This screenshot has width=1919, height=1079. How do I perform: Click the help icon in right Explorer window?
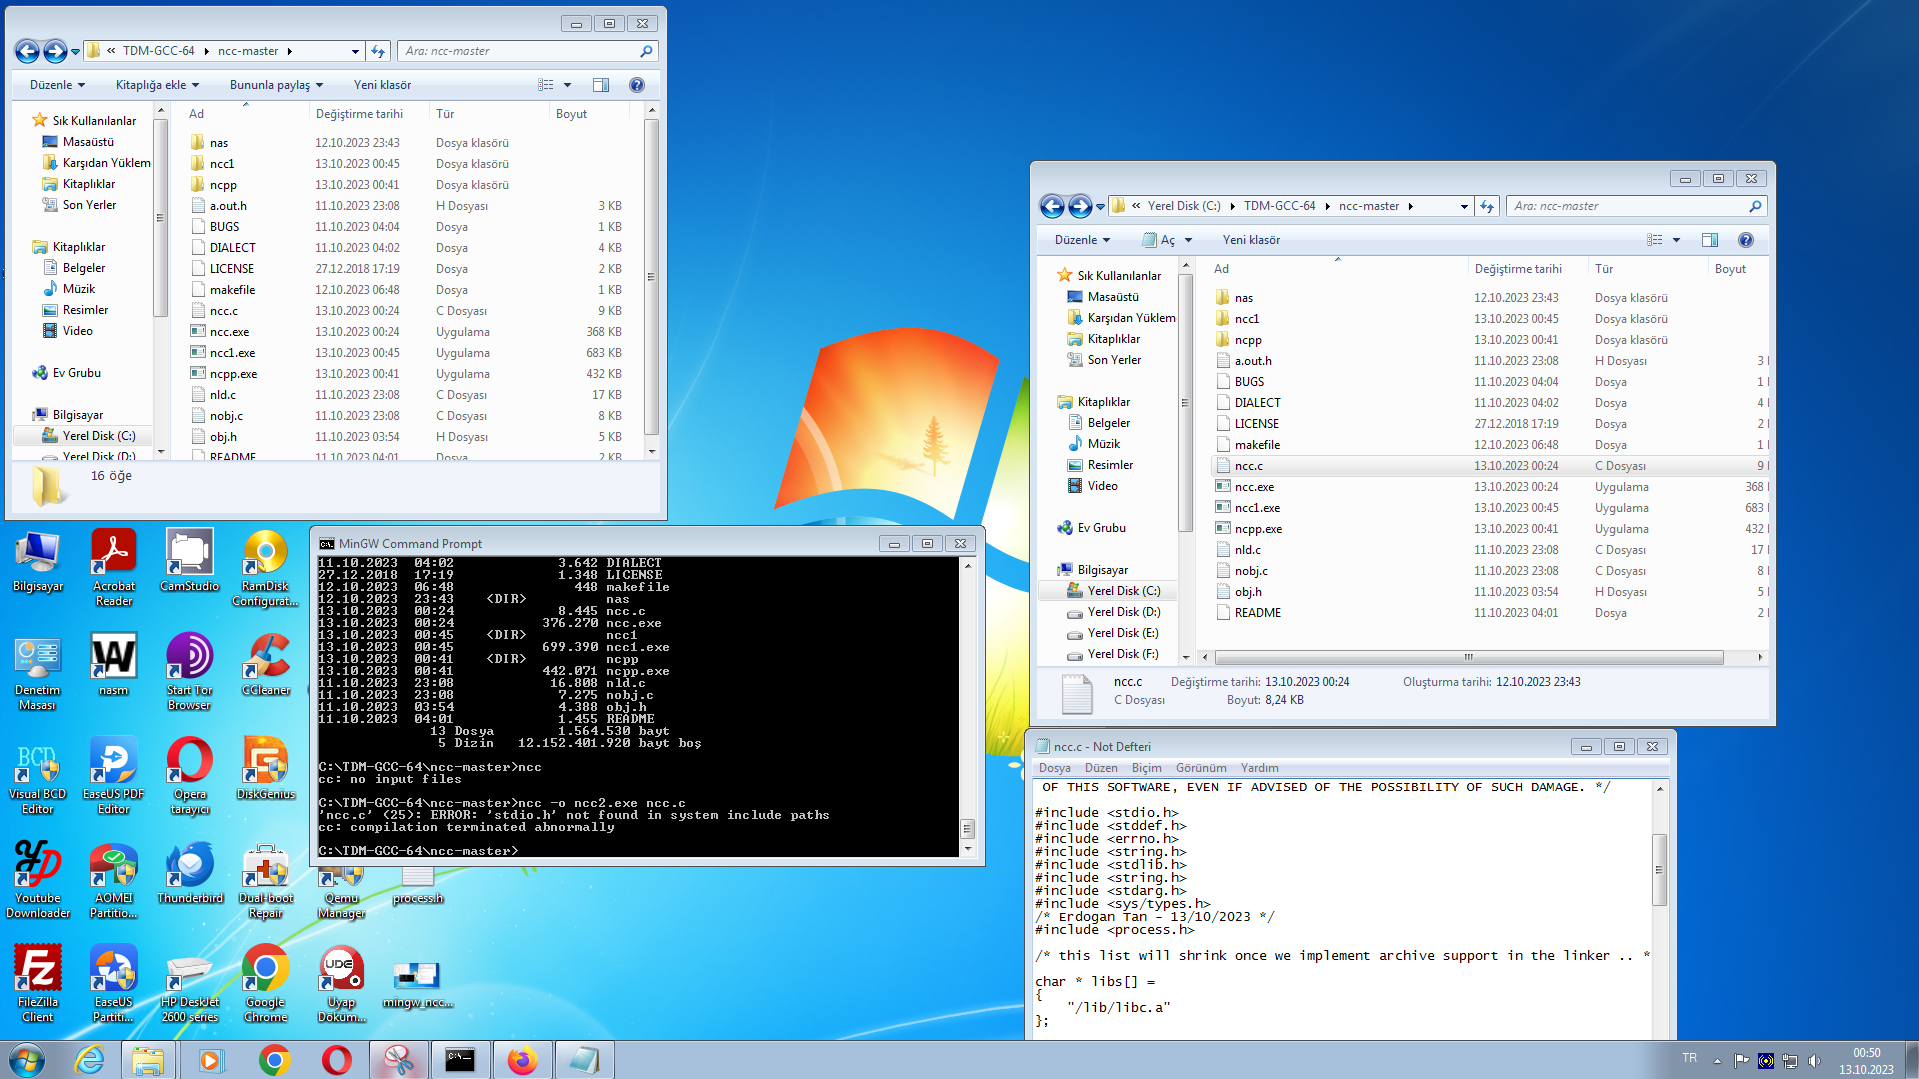point(1745,240)
